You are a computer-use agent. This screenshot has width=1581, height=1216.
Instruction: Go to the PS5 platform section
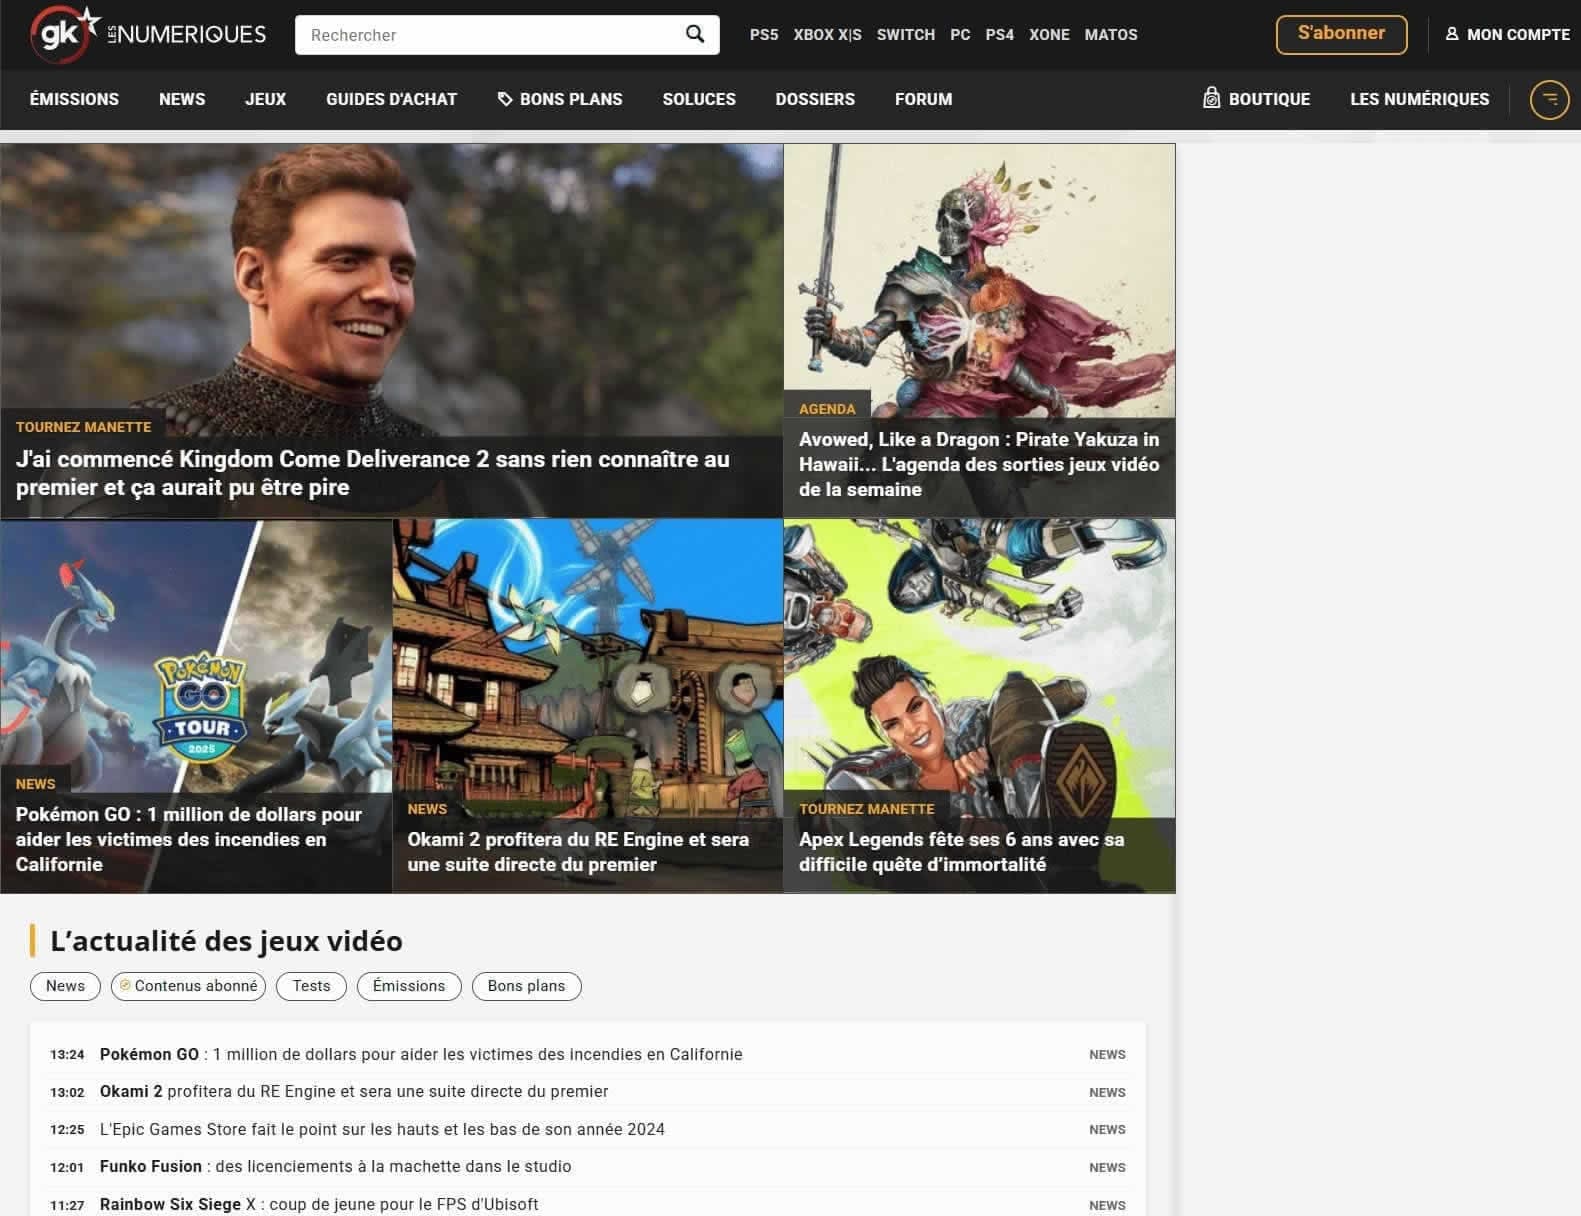tap(763, 35)
